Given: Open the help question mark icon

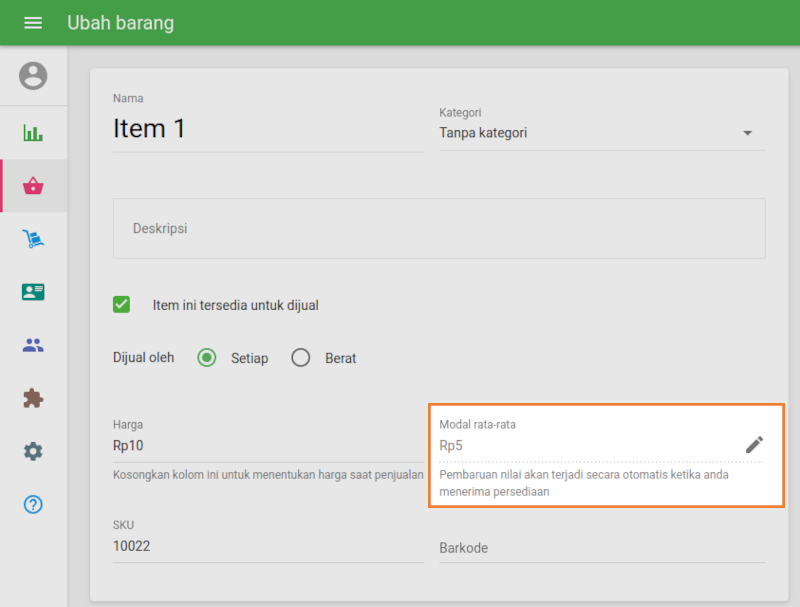Looking at the screenshot, I should pyautogui.click(x=33, y=504).
